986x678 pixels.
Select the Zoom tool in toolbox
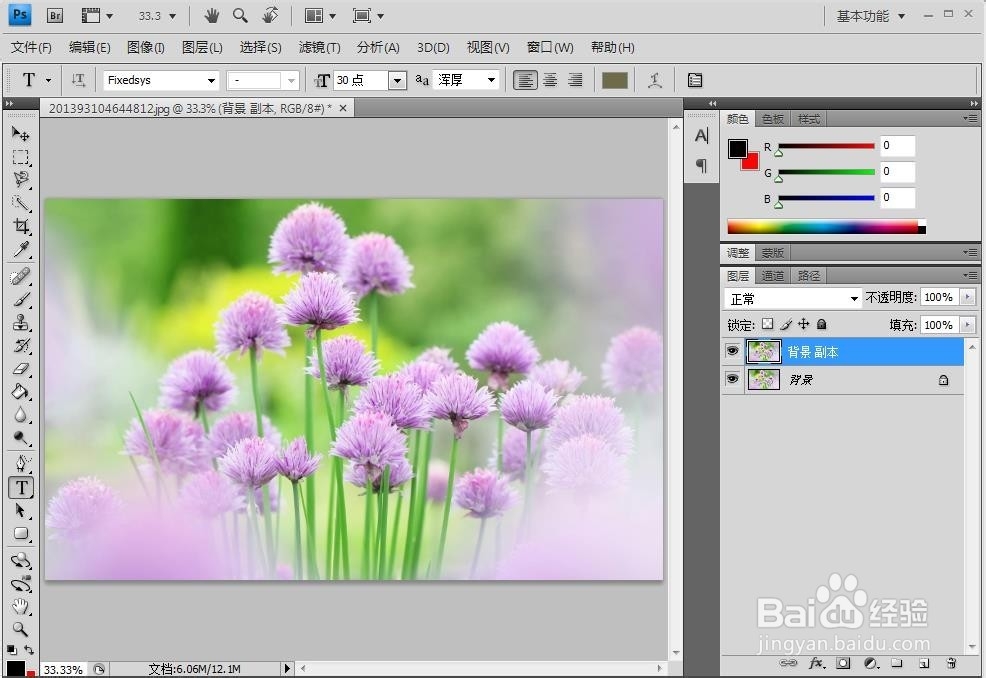[x=21, y=629]
